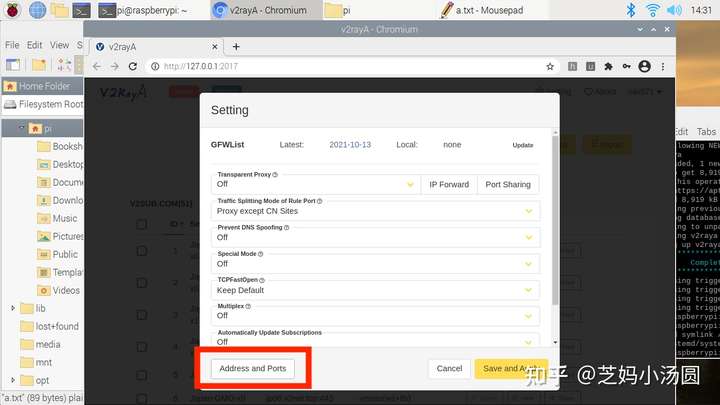
Task: Open Chromium extensions puzzle icon
Action: click(608, 67)
